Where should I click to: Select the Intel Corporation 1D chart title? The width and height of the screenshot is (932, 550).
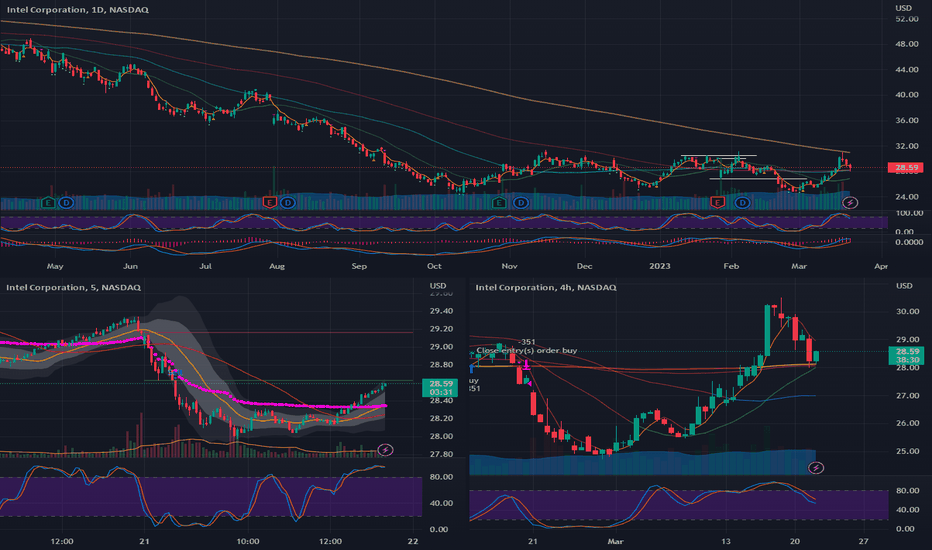point(78,10)
